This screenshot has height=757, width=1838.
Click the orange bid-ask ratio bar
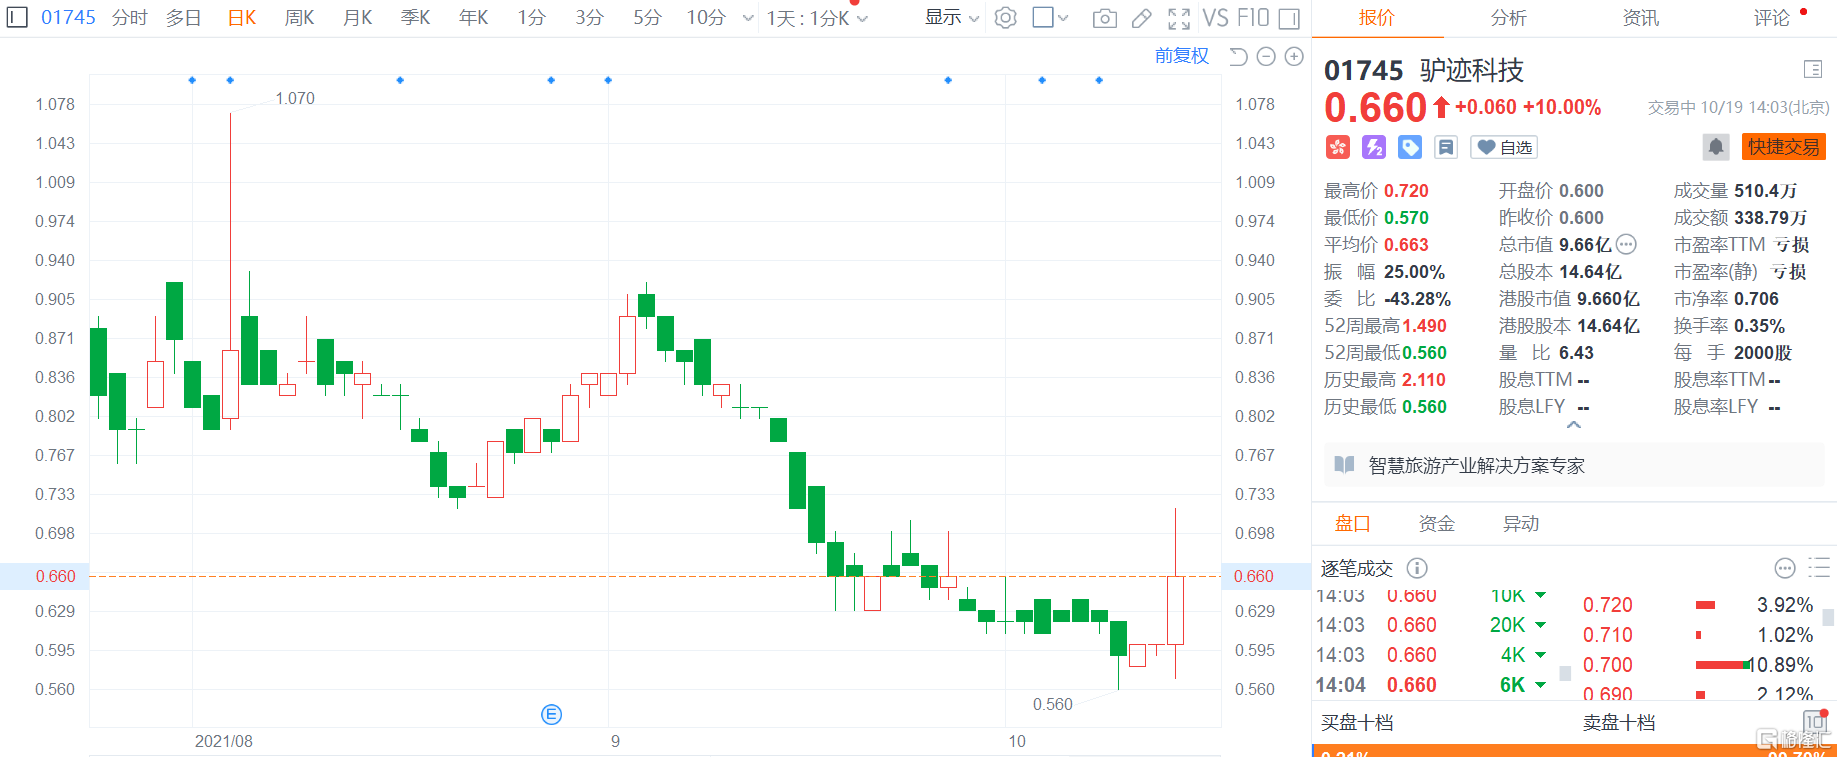coord(1574,750)
